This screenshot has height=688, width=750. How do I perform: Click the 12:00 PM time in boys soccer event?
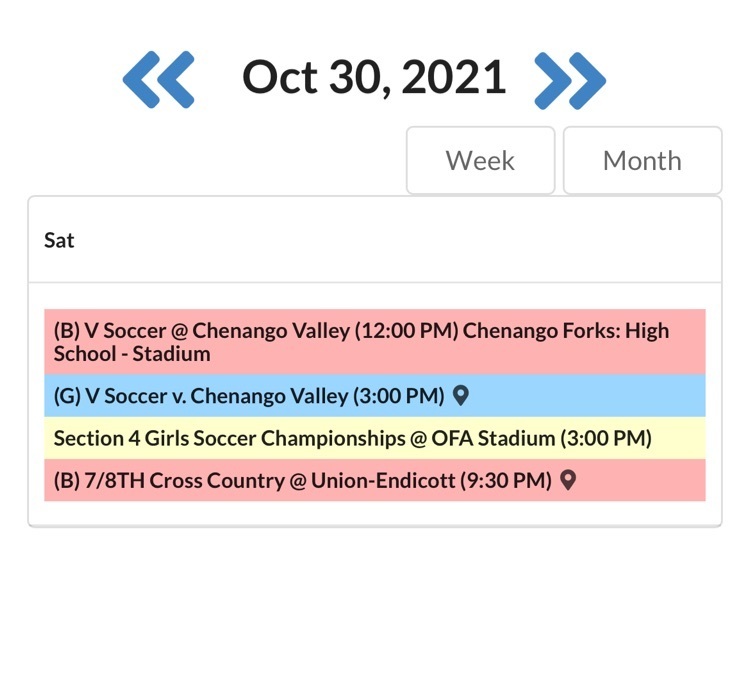(x=407, y=331)
